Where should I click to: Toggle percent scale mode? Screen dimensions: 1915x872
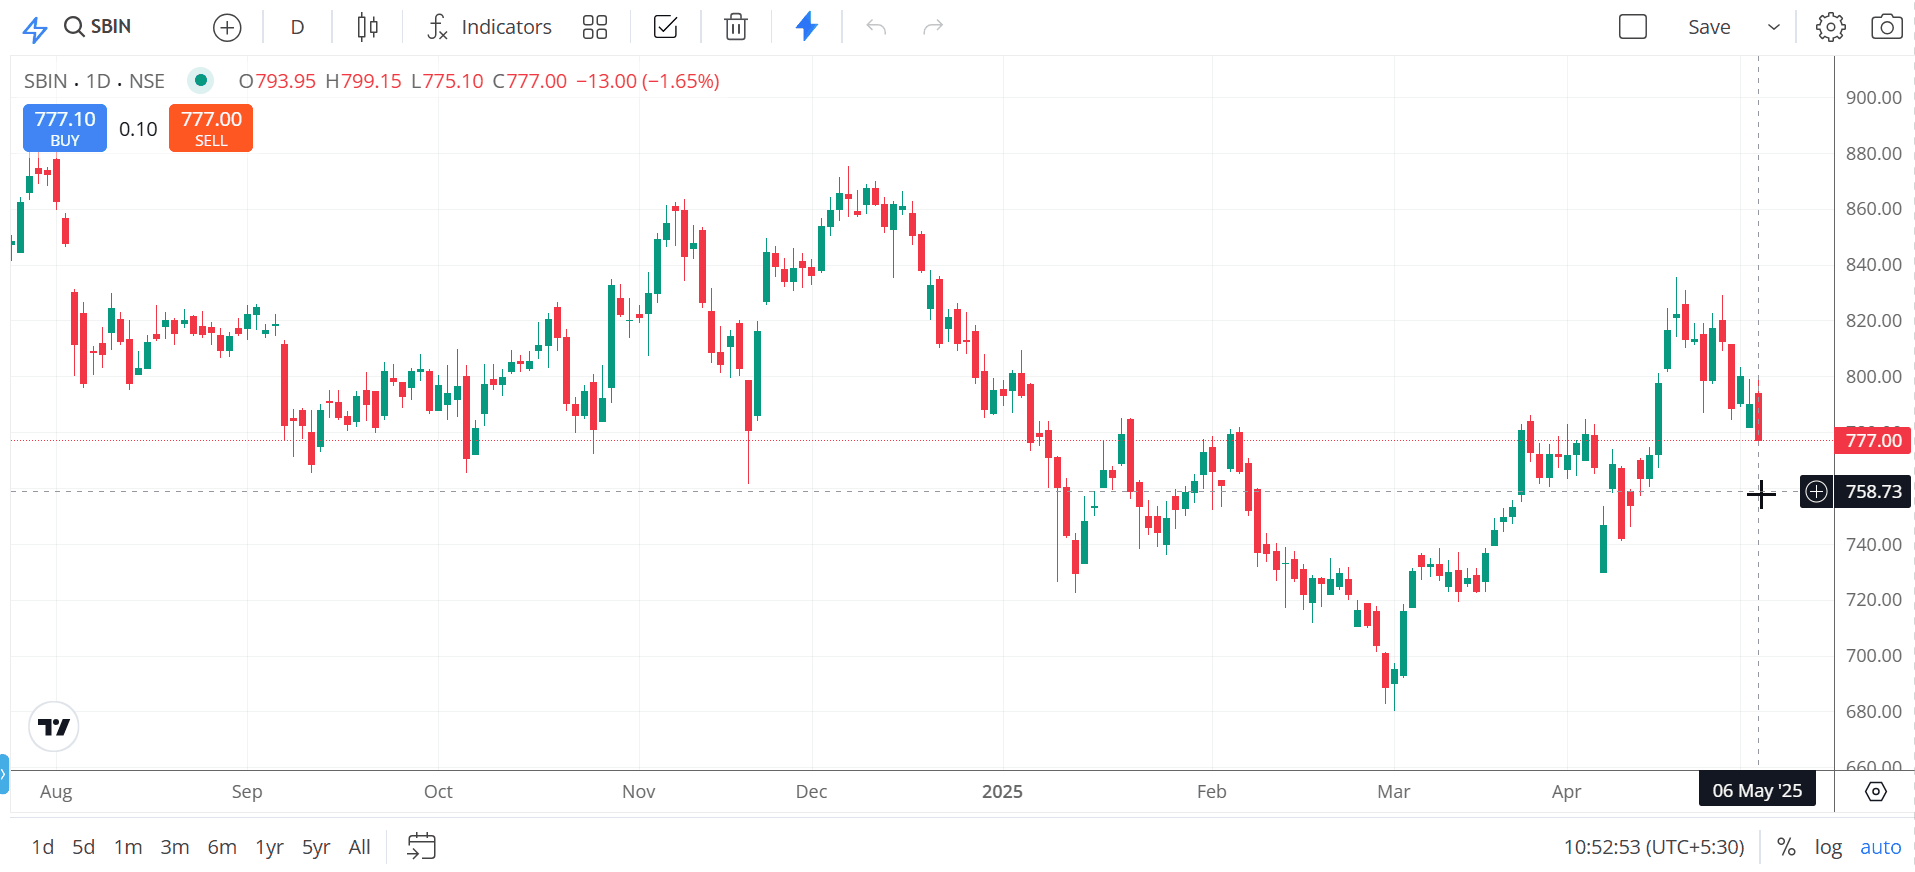(x=1786, y=847)
